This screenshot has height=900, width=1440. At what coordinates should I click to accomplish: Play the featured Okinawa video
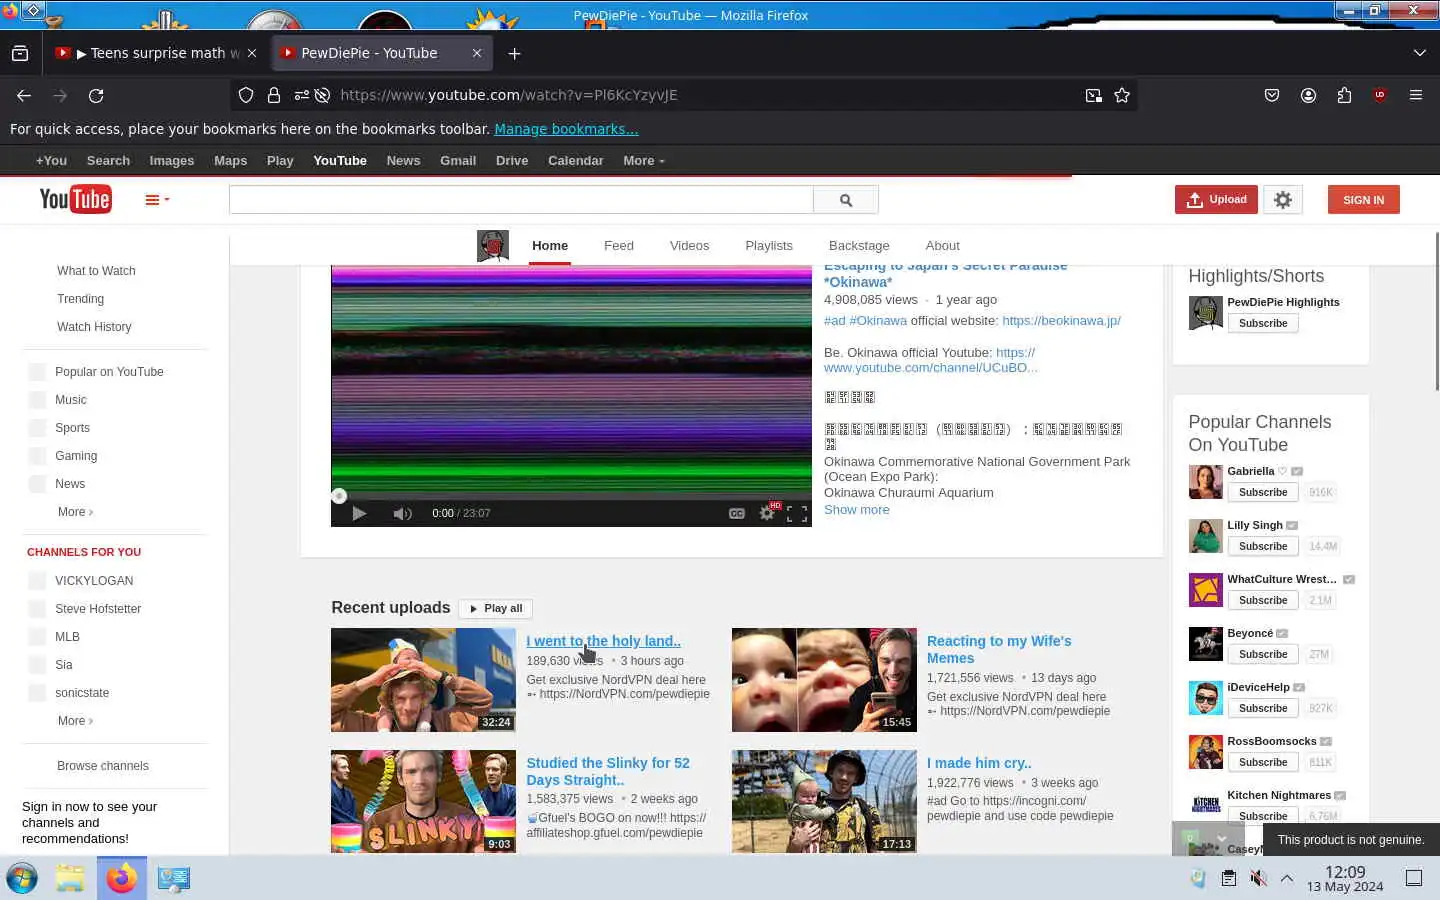coord(359,513)
